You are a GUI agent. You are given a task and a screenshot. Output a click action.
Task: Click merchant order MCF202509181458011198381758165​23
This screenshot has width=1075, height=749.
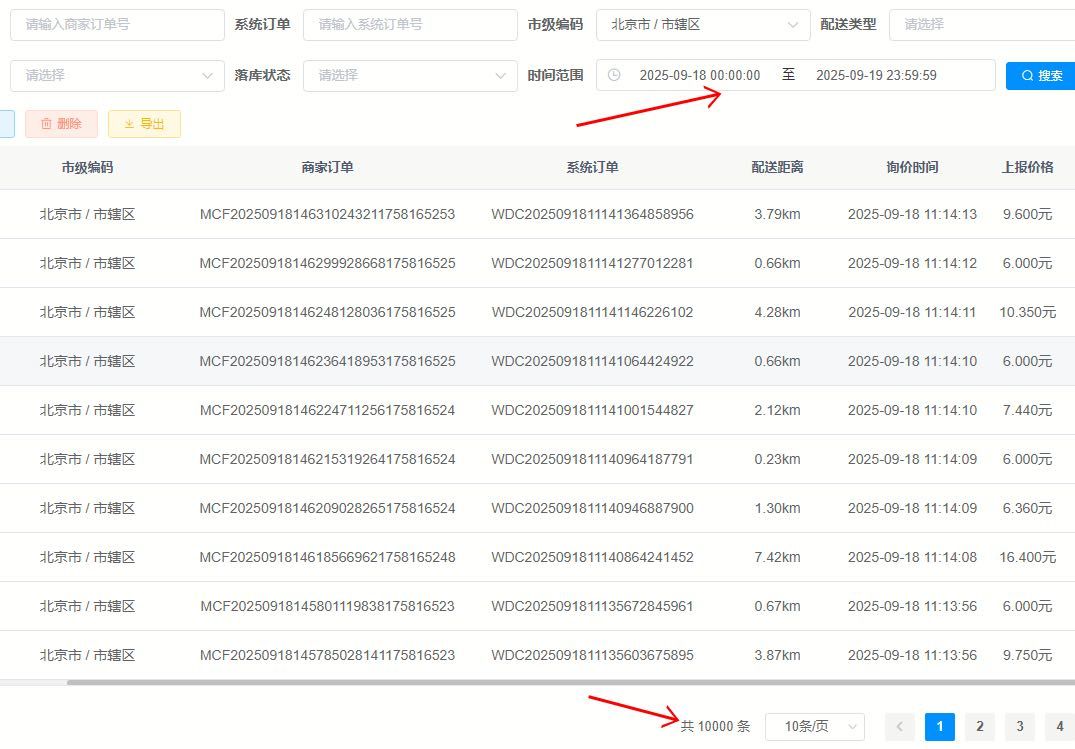point(327,607)
